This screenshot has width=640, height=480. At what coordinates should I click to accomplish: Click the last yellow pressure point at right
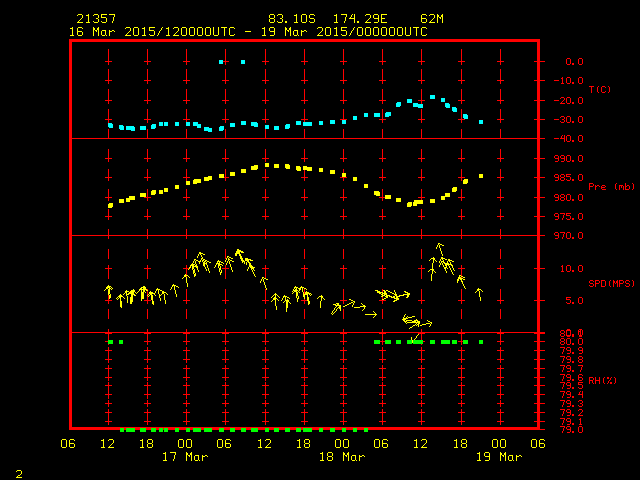click(x=481, y=176)
